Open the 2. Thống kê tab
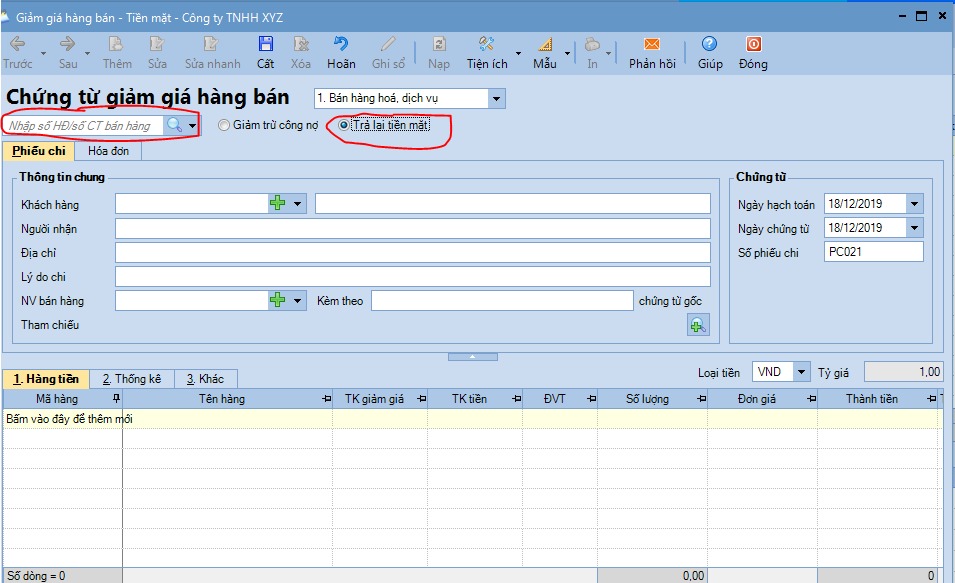This screenshot has height=583, width=955. click(132, 379)
